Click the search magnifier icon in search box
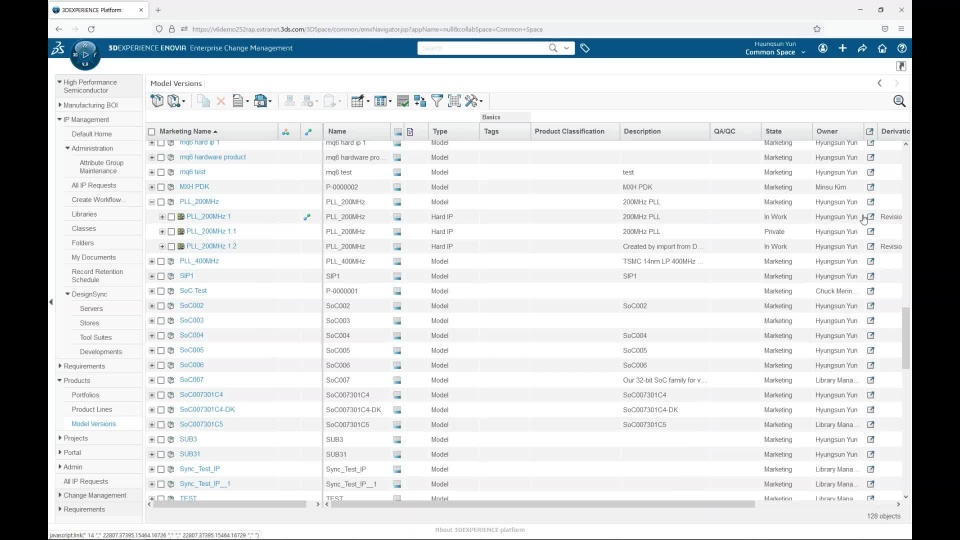The height and width of the screenshot is (540, 960). (553, 48)
